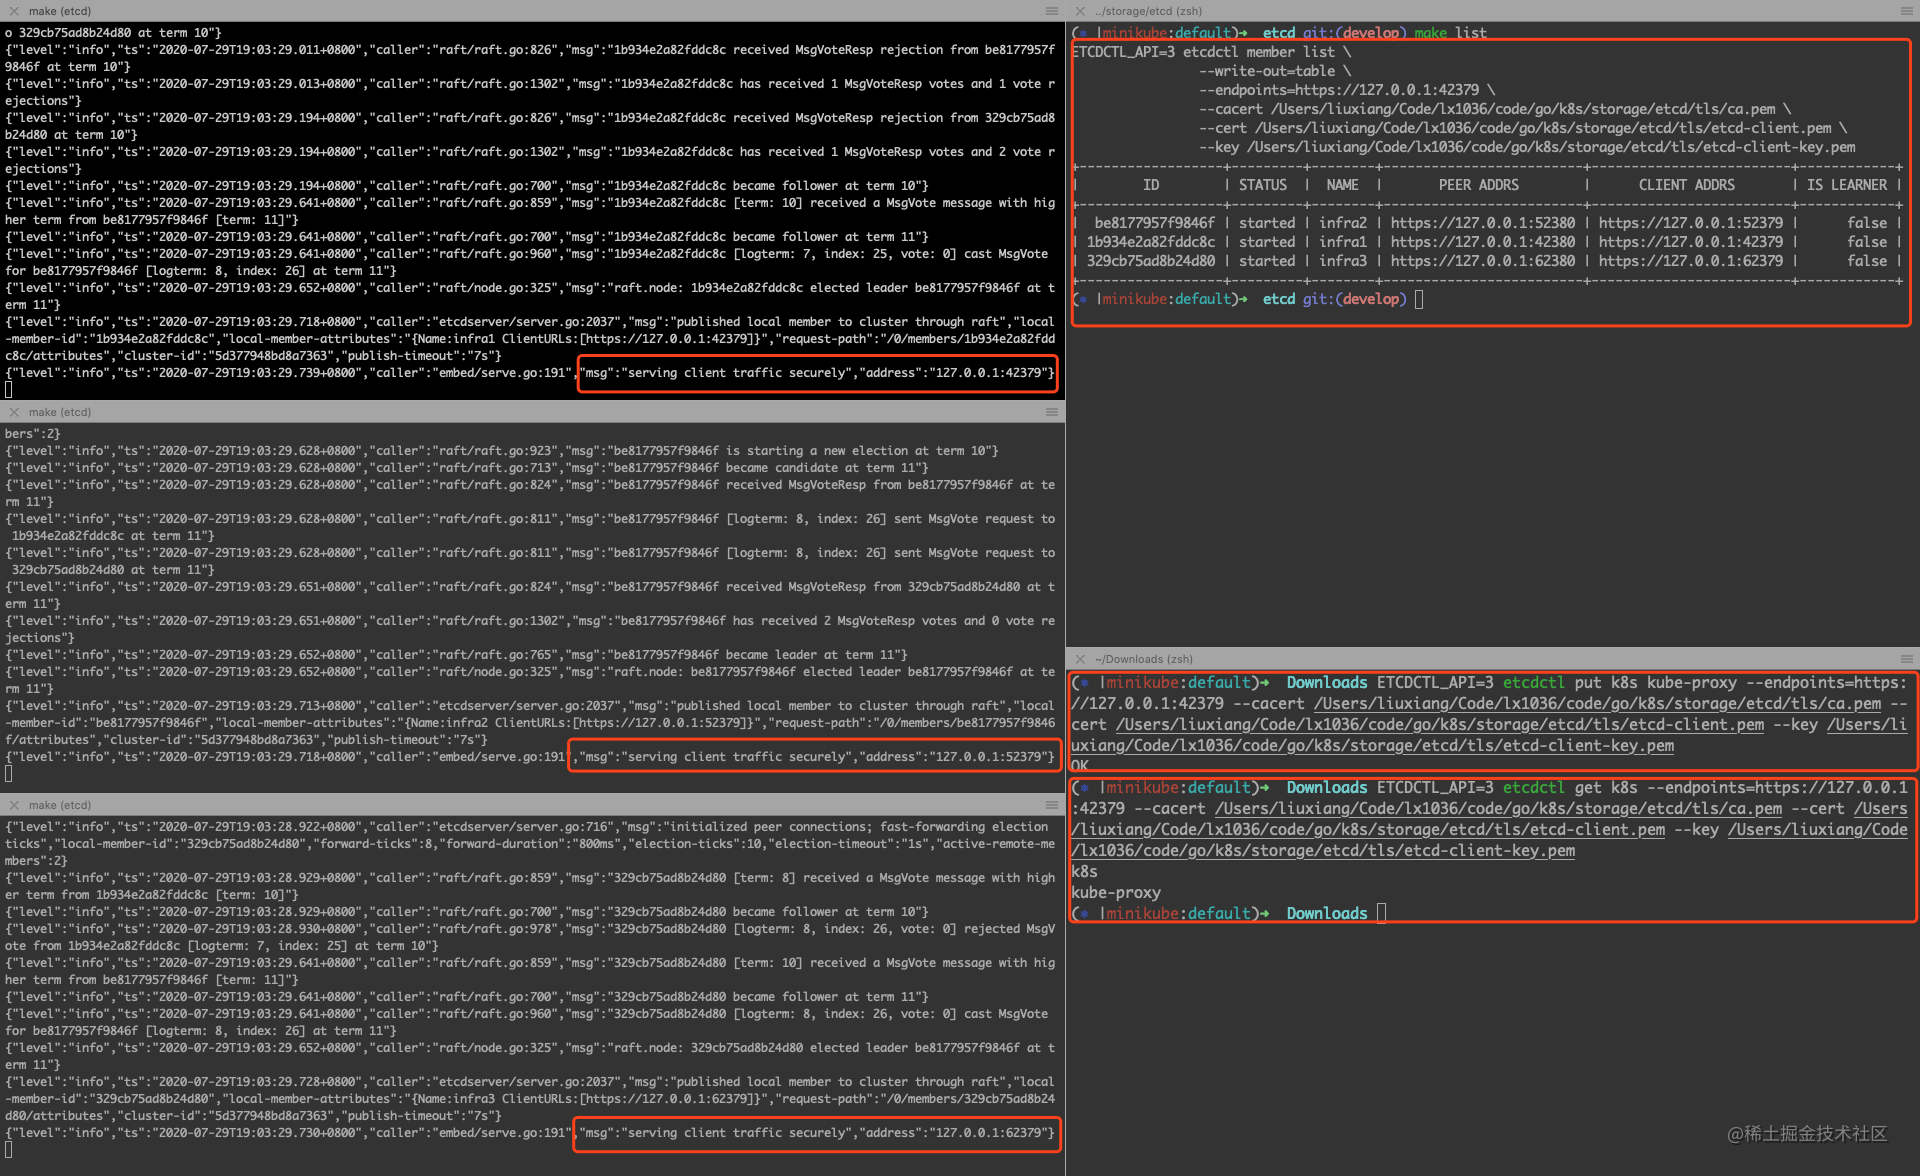The width and height of the screenshot is (1920, 1176).
Task: Close the make (etcd) pane serving address 127.0.0.1:52379
Action: click(x=14, y=412)
